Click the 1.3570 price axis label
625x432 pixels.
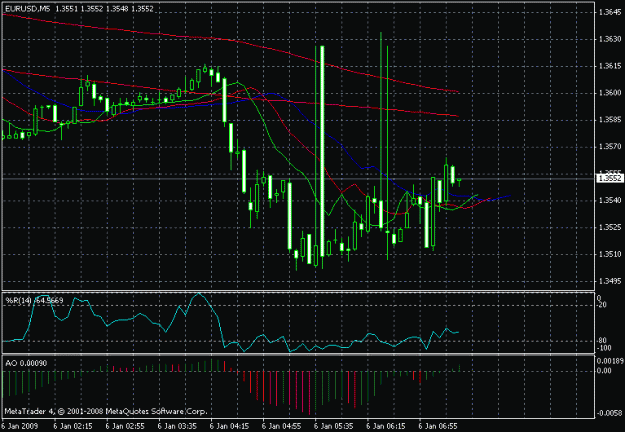[609, 147]
